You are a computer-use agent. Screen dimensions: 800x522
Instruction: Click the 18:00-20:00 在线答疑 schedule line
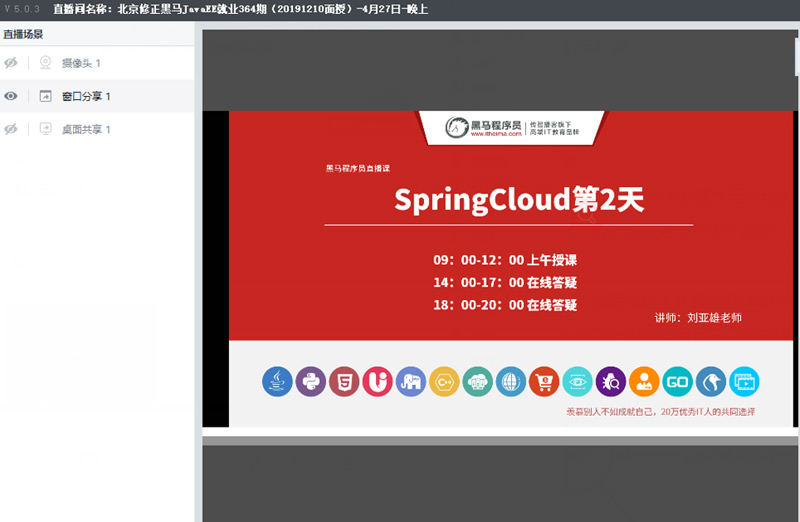tap(505, 305)
